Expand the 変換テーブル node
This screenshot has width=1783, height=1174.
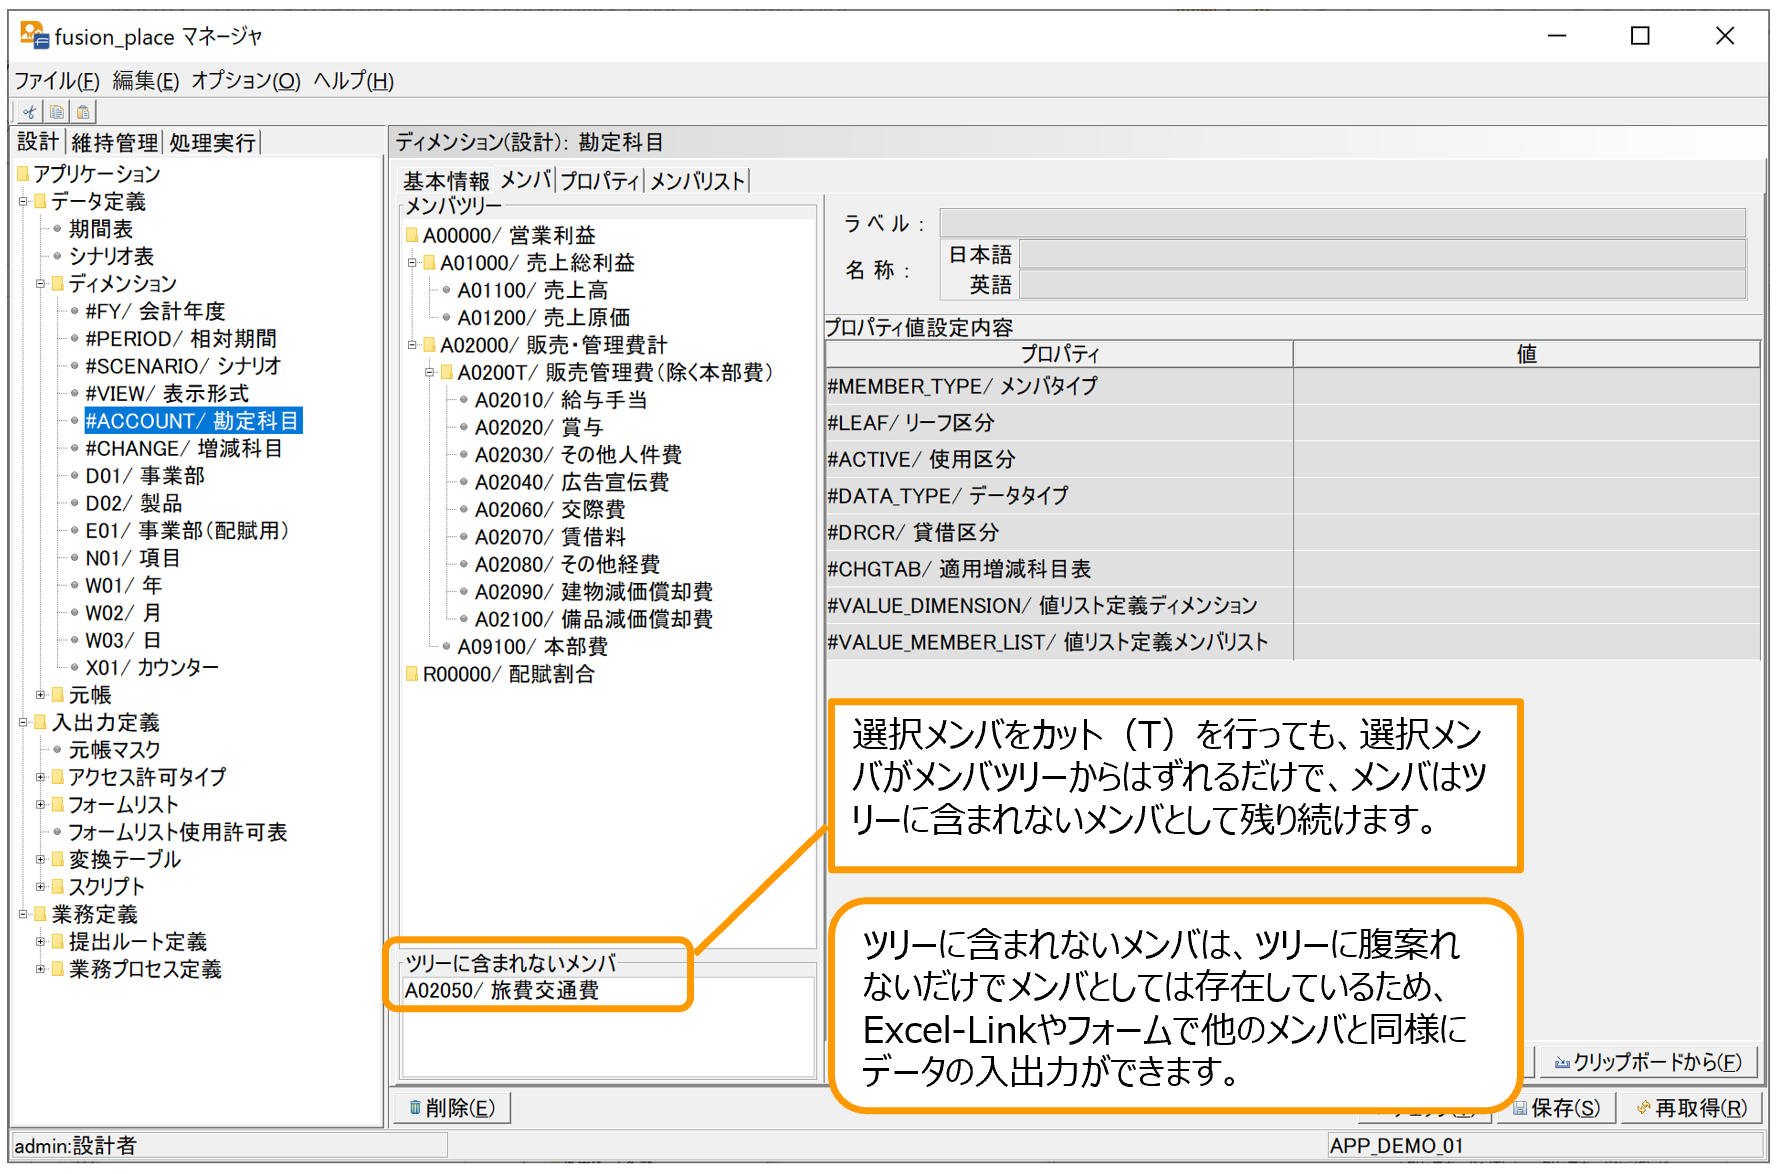click(41, 859)
